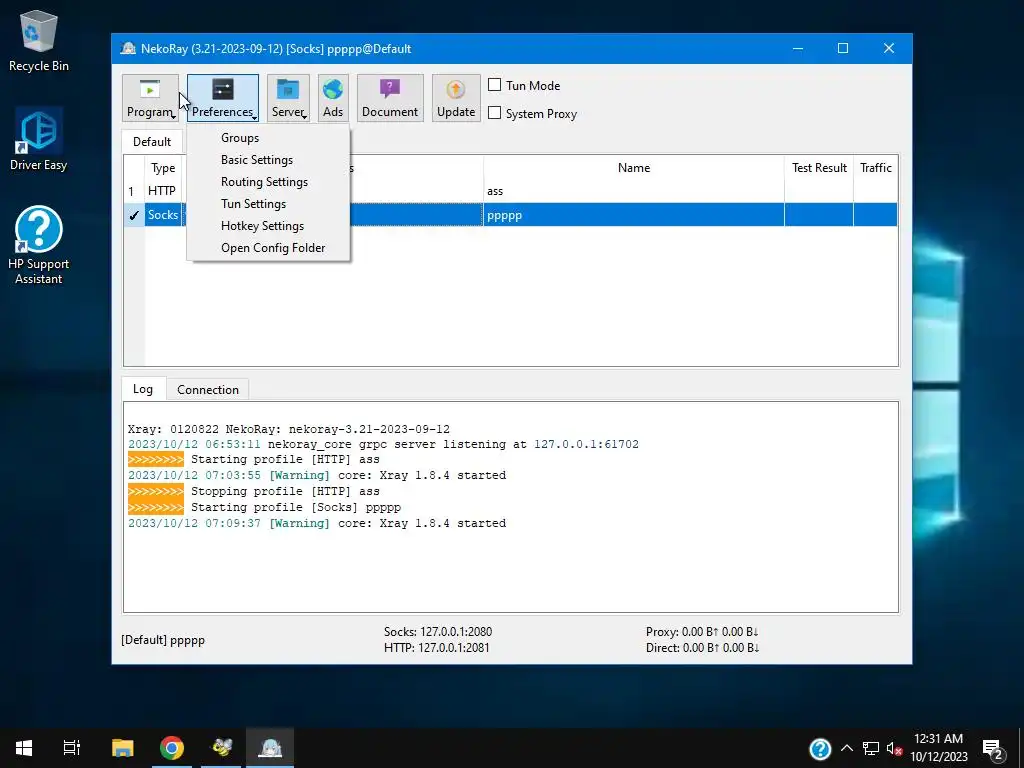Sort by the Name column header
This screenshot has height=768, width=1024.
coord(633,168)
